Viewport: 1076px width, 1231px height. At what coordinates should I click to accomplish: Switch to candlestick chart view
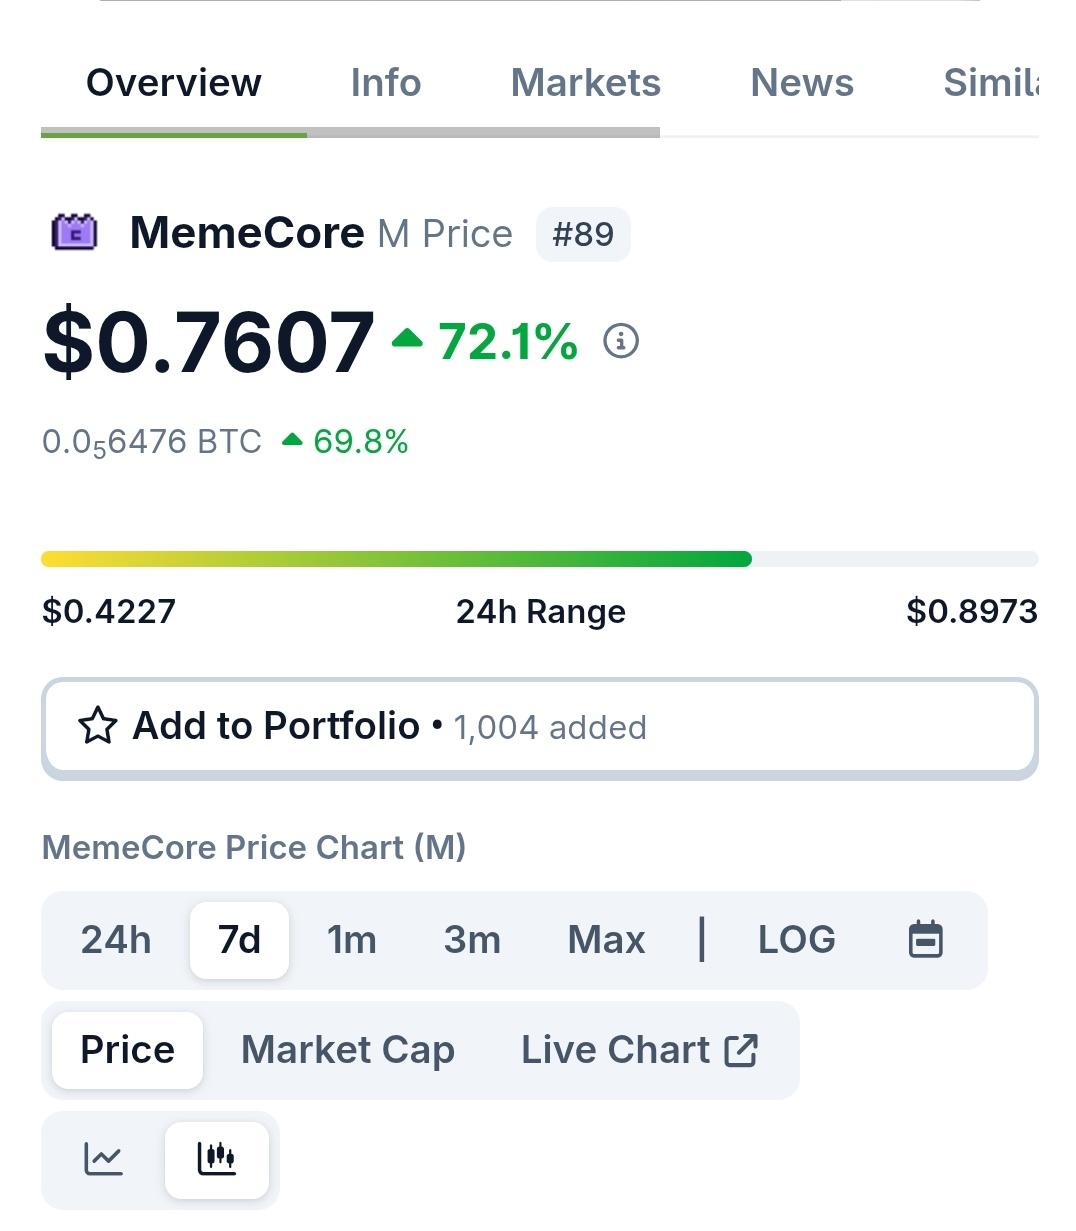pyautogui.click(x=217, y=1159)
